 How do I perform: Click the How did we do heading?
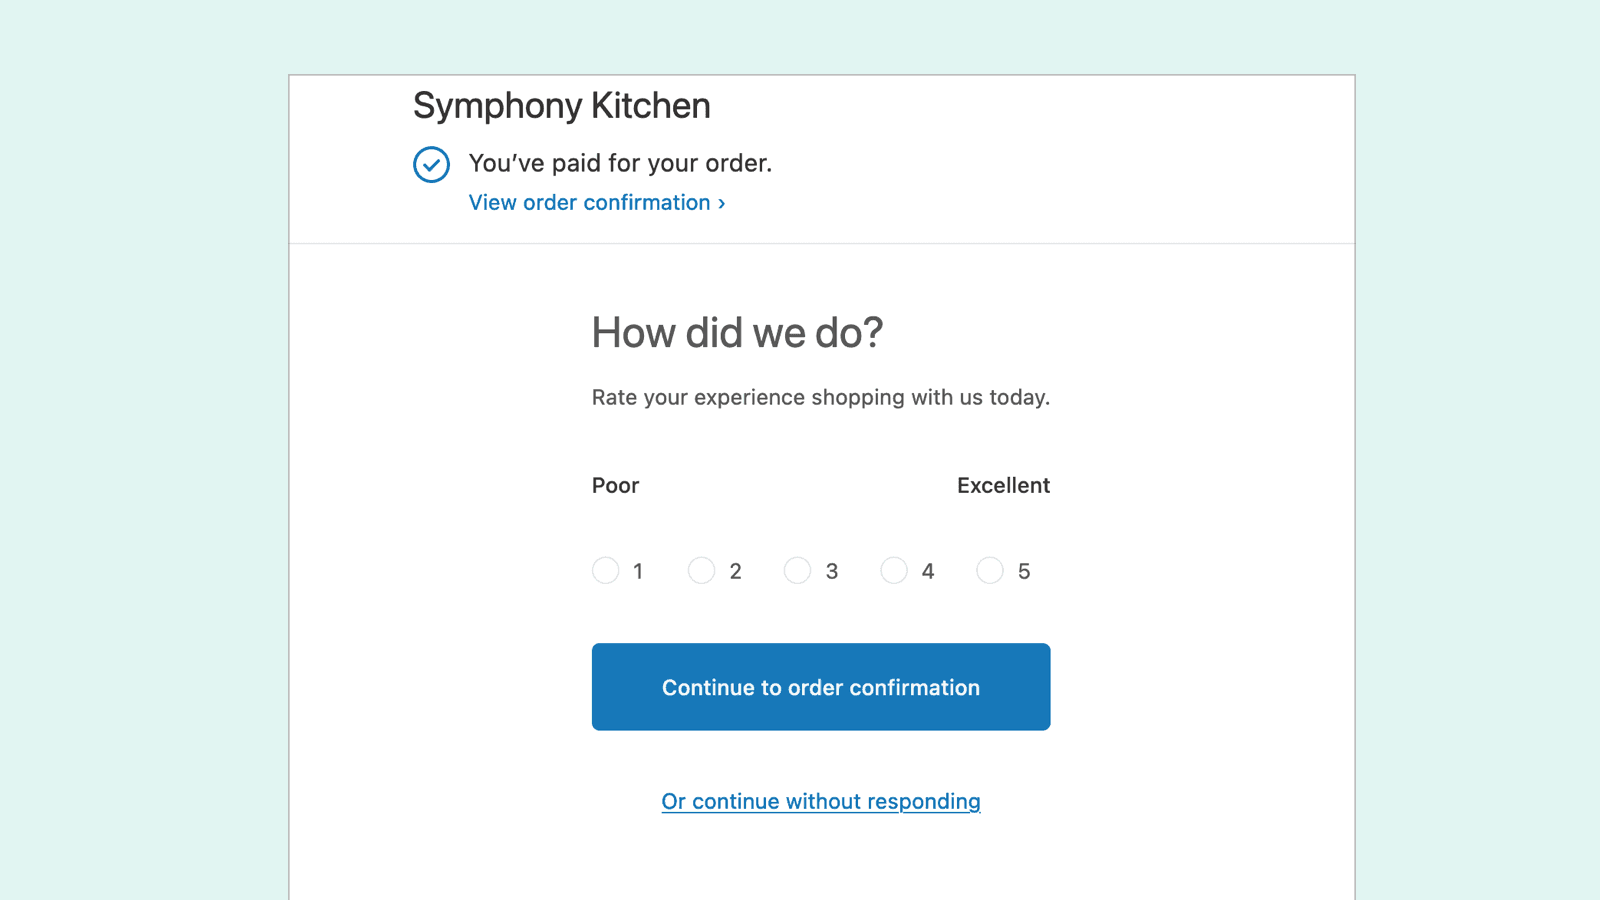coord(737,332)
